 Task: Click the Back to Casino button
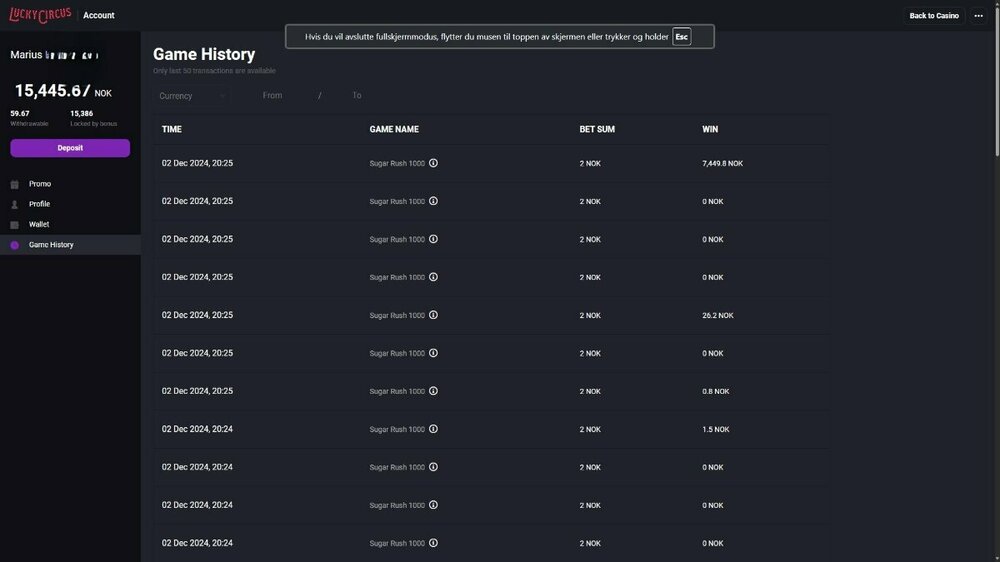[933, 16]
